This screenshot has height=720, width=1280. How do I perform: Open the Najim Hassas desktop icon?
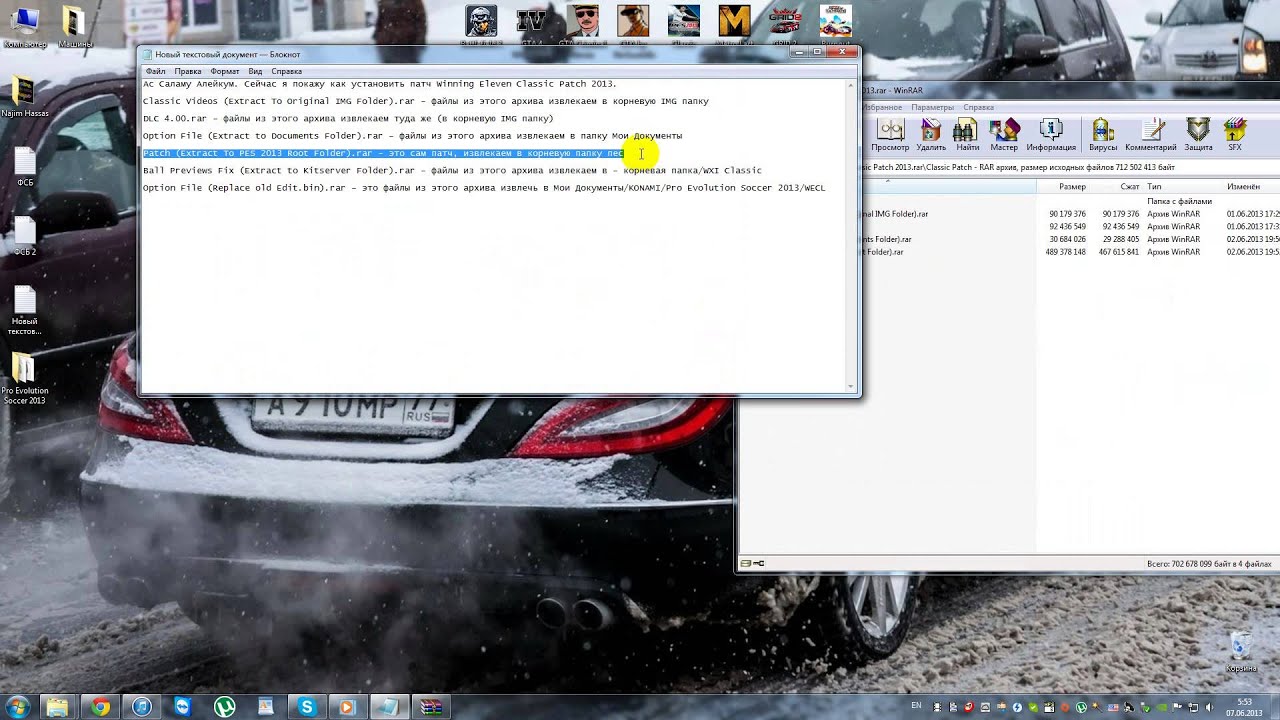coord(24,97)
